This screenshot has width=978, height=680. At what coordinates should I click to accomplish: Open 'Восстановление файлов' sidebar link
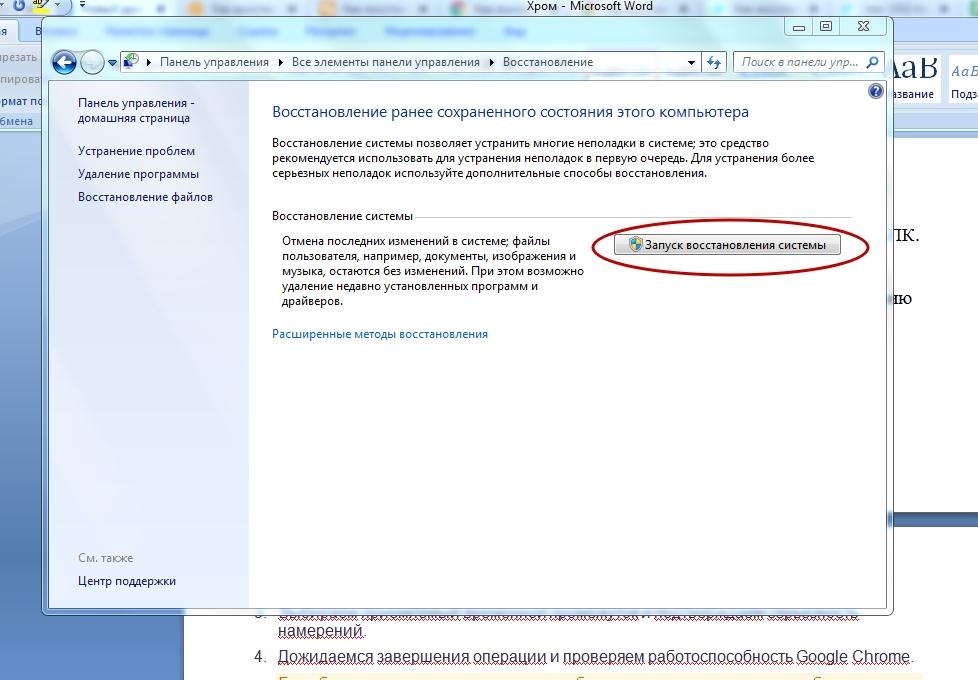(145, 197)
